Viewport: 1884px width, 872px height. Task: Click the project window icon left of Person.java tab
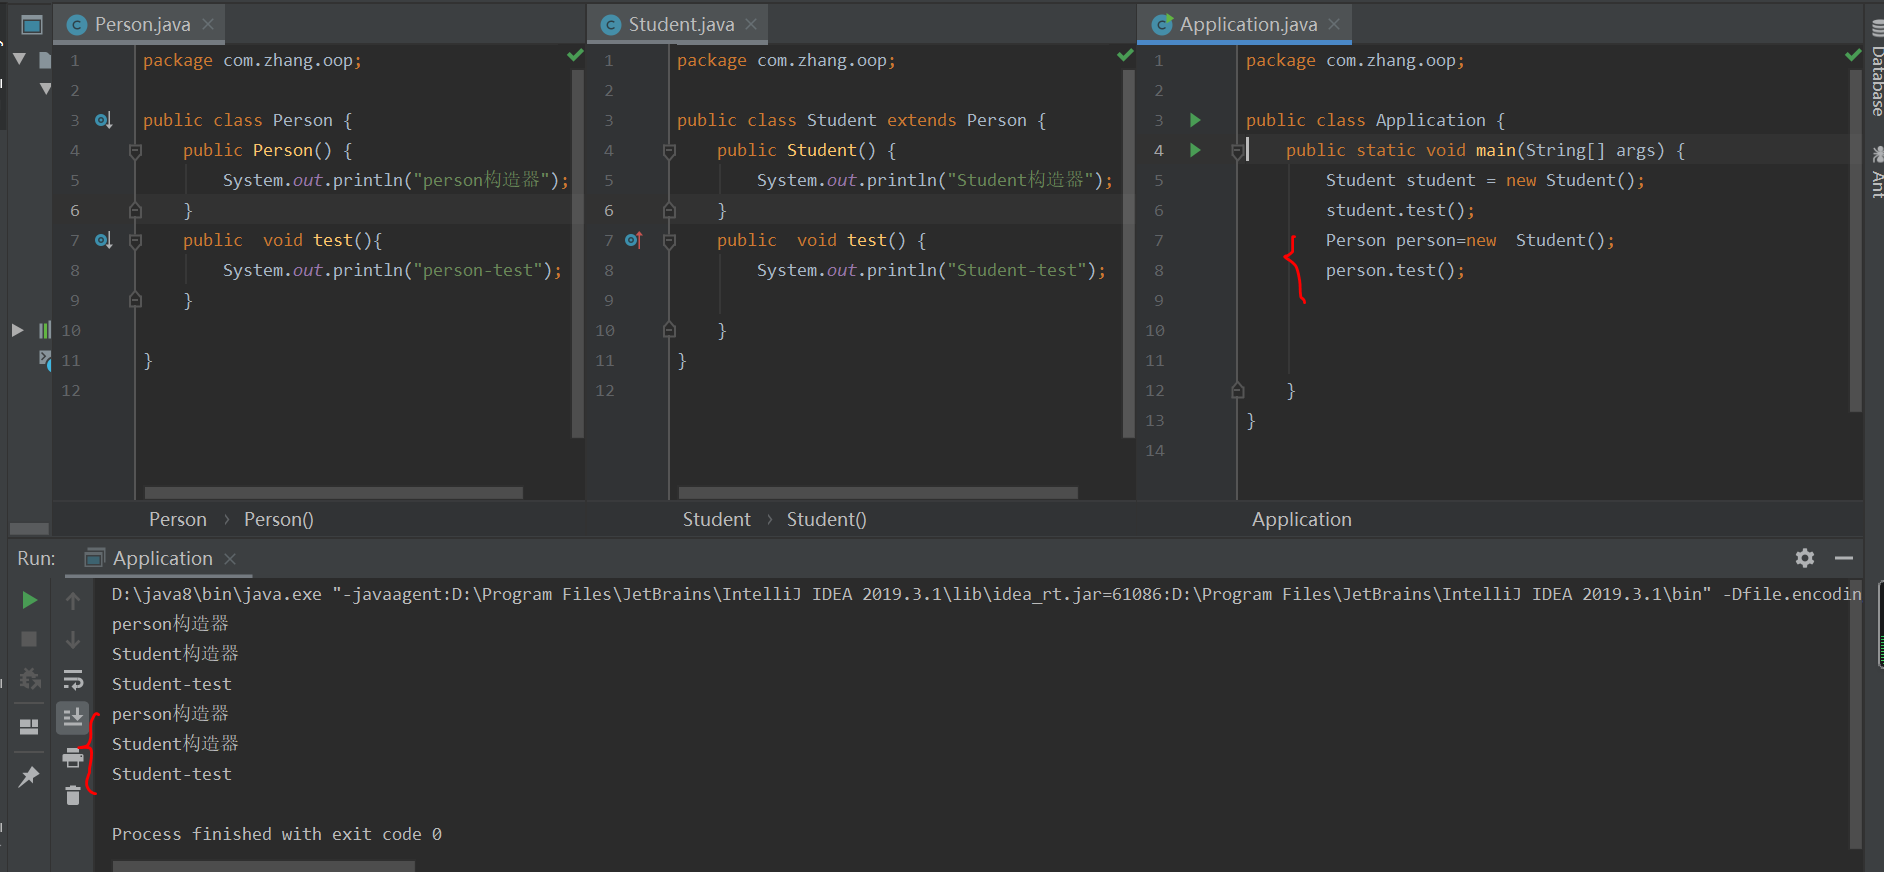pos(32,25)
